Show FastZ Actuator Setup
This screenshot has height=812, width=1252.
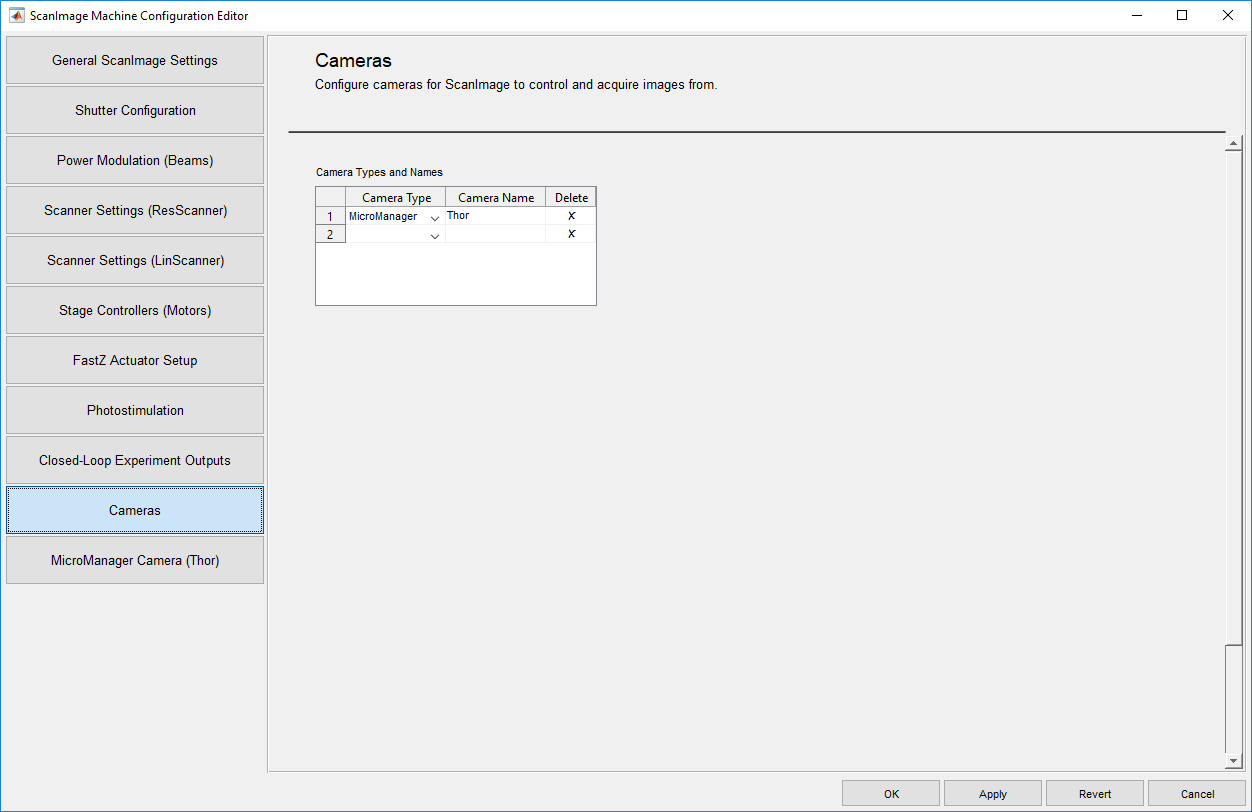(135, 361)
